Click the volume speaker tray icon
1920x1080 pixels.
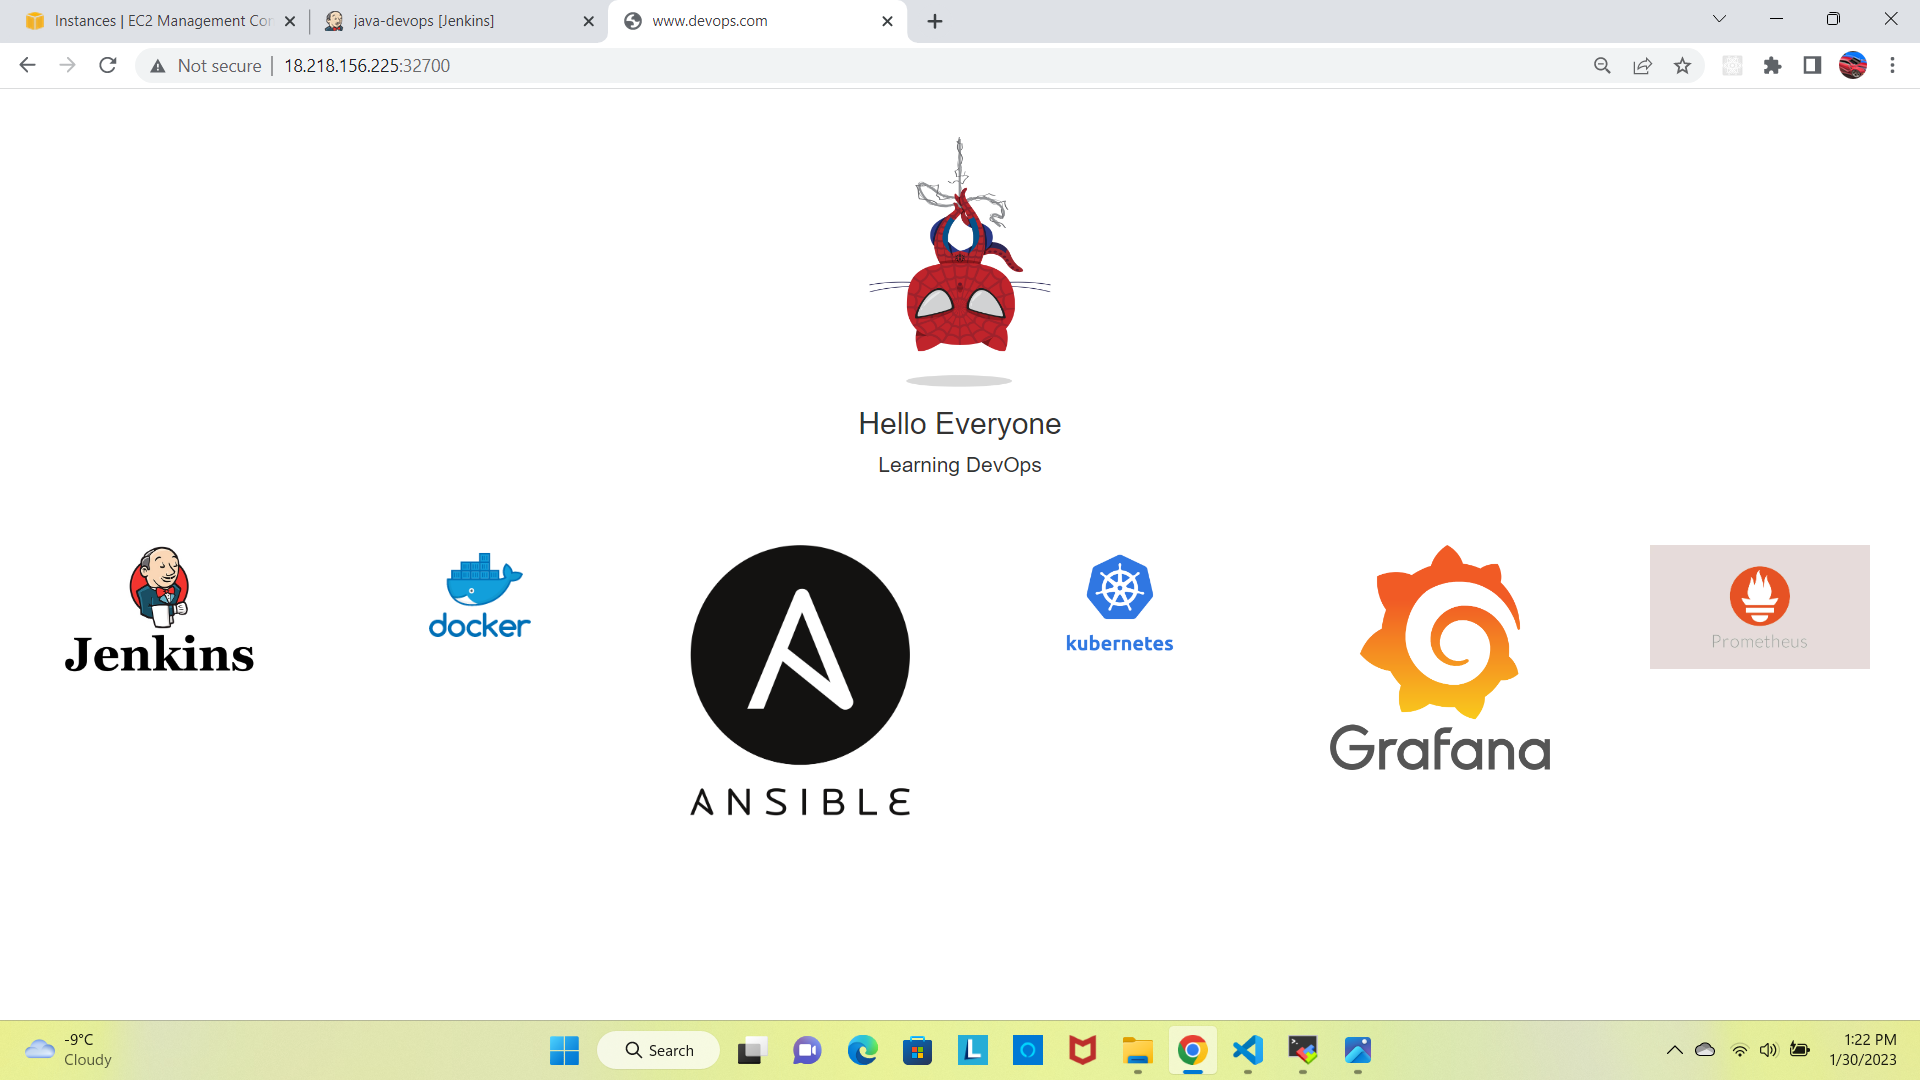(x=1769, y=1050)
